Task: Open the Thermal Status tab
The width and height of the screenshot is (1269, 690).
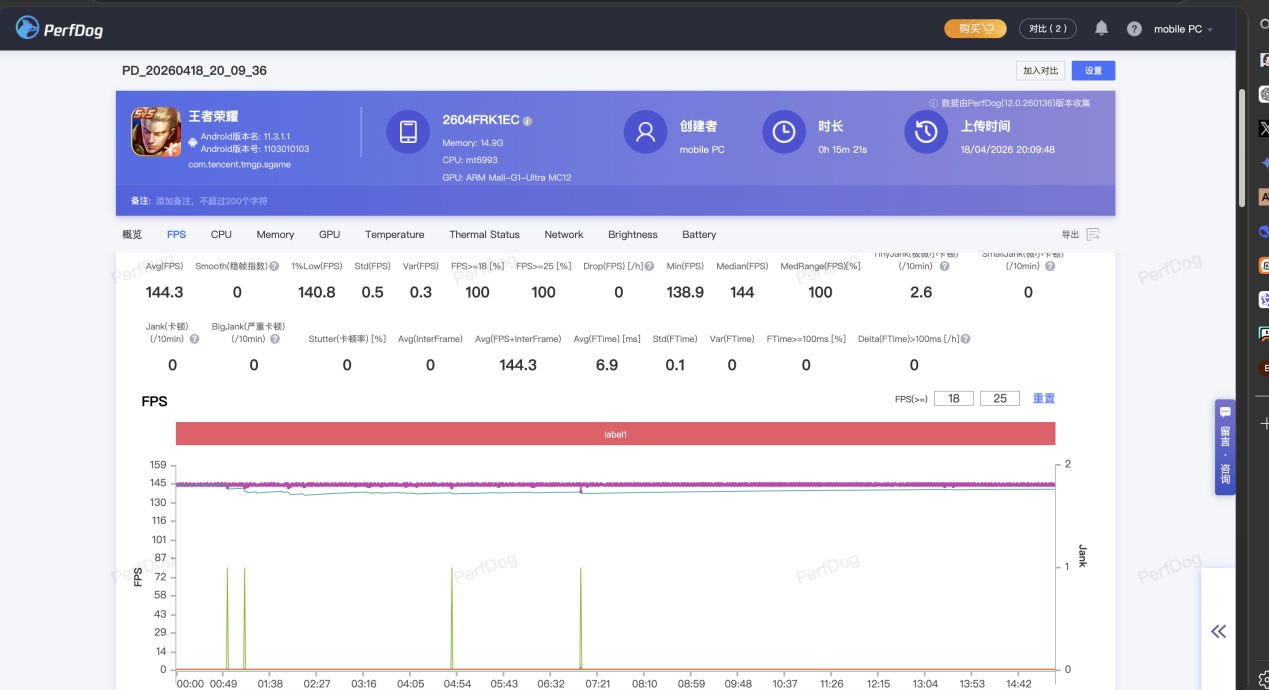Action: point(484,234)
